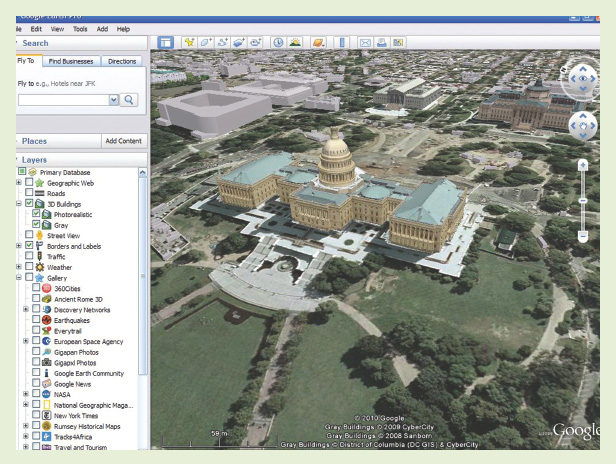This screenshot has height=464, width=616.
Task: Toggle sunlight across the landscape icon
Action: (296, 44)
